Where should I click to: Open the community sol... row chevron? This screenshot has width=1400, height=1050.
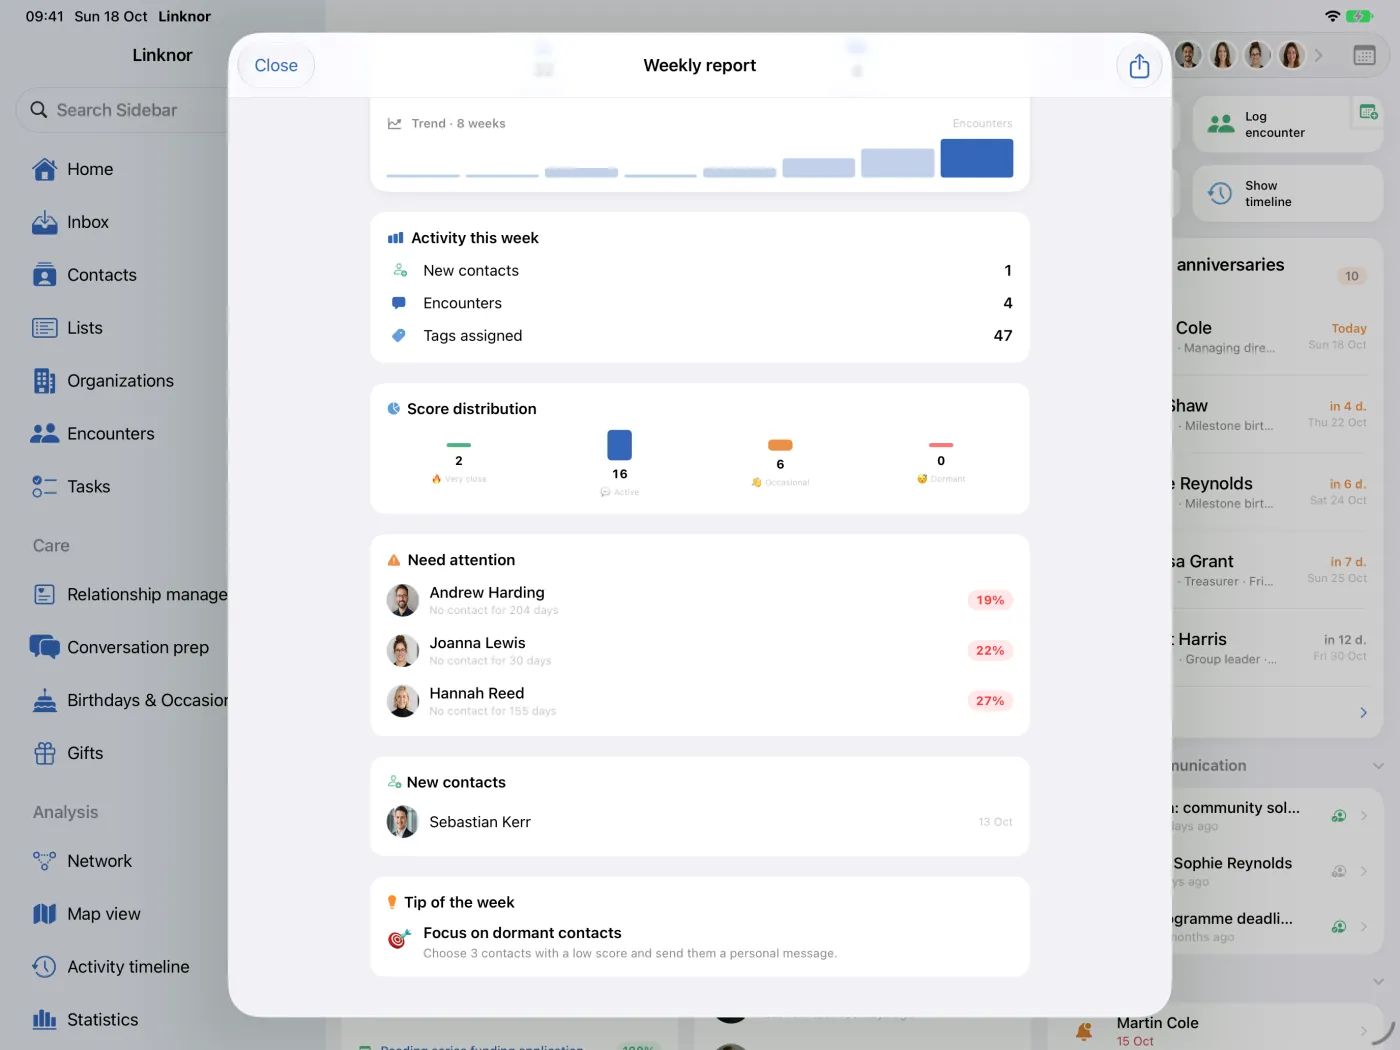click(1364, 816)
